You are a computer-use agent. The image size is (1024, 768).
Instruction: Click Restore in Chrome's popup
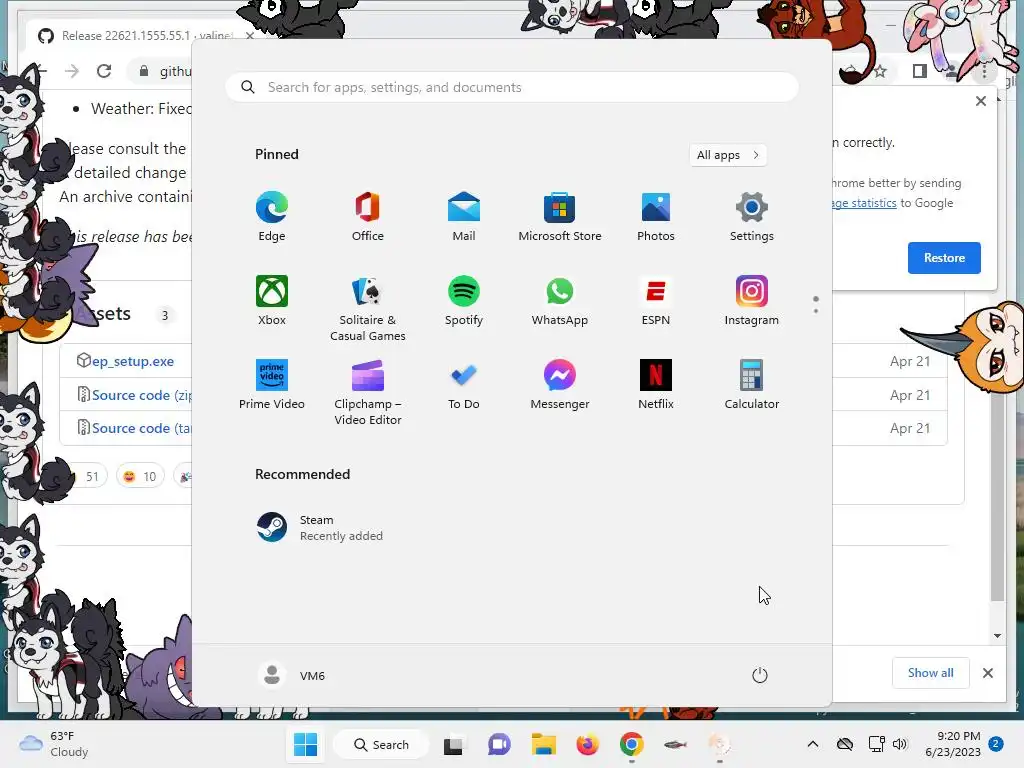(944, 258)
